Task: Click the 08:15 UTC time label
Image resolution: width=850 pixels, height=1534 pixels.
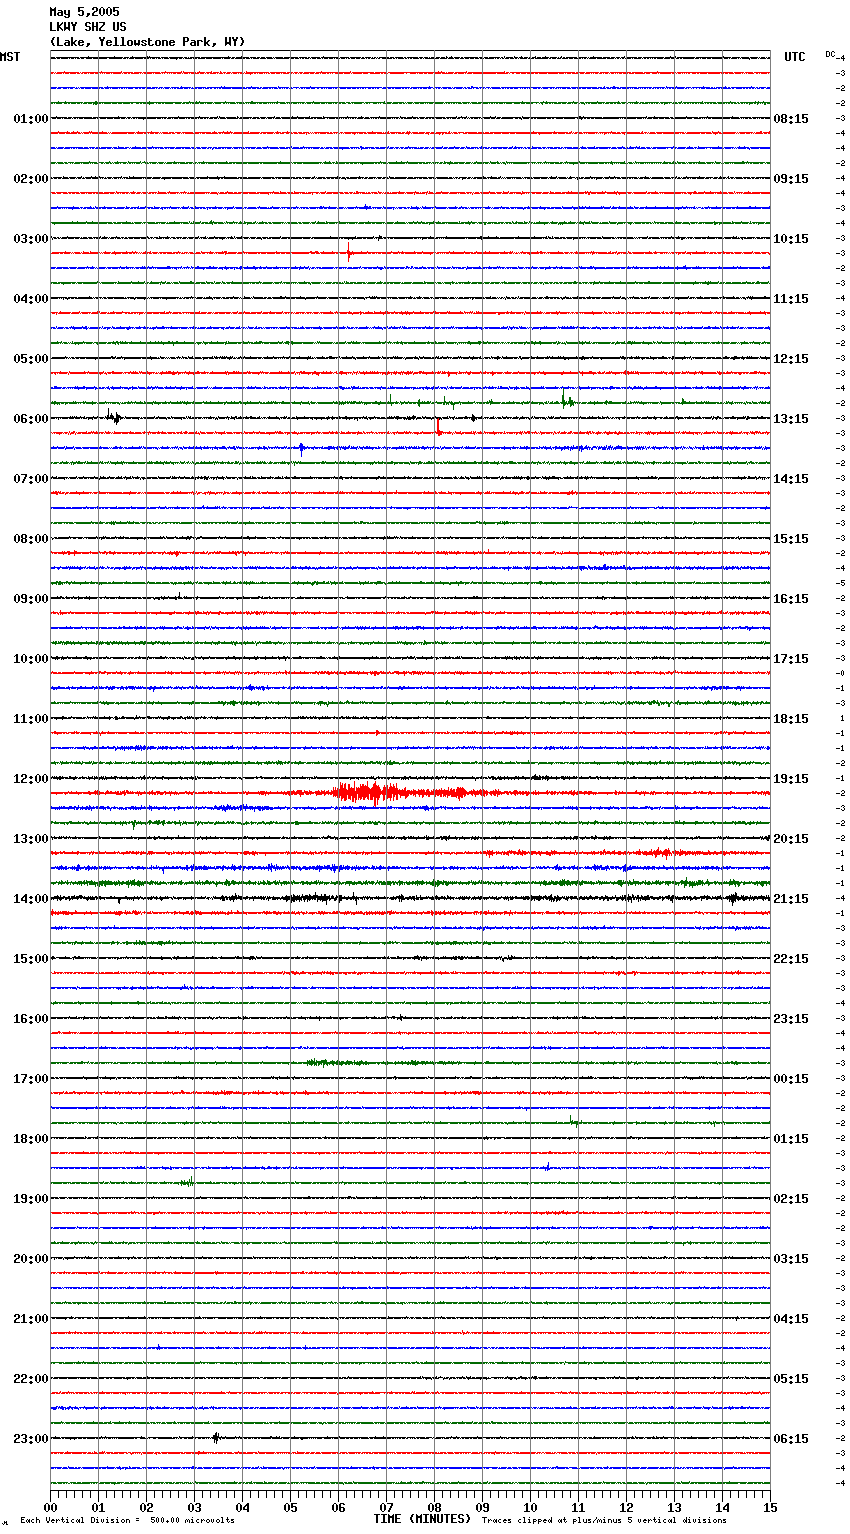Action: point(791,119)
